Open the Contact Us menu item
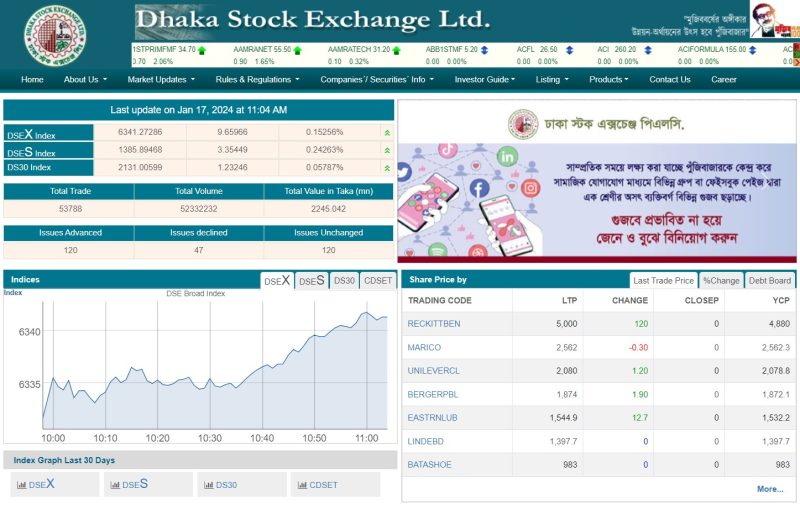The width and height of the screenshot is (800, 509). 669,79
